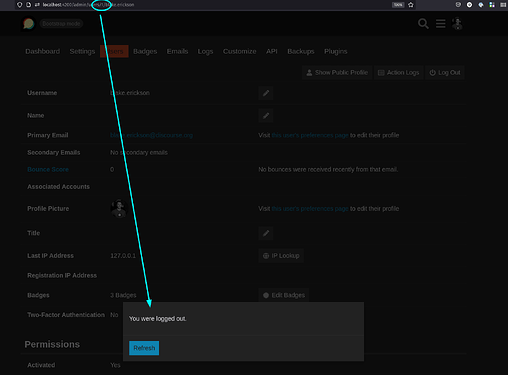Click the rightmost browser toolbar icon

(x=503, y=5)
